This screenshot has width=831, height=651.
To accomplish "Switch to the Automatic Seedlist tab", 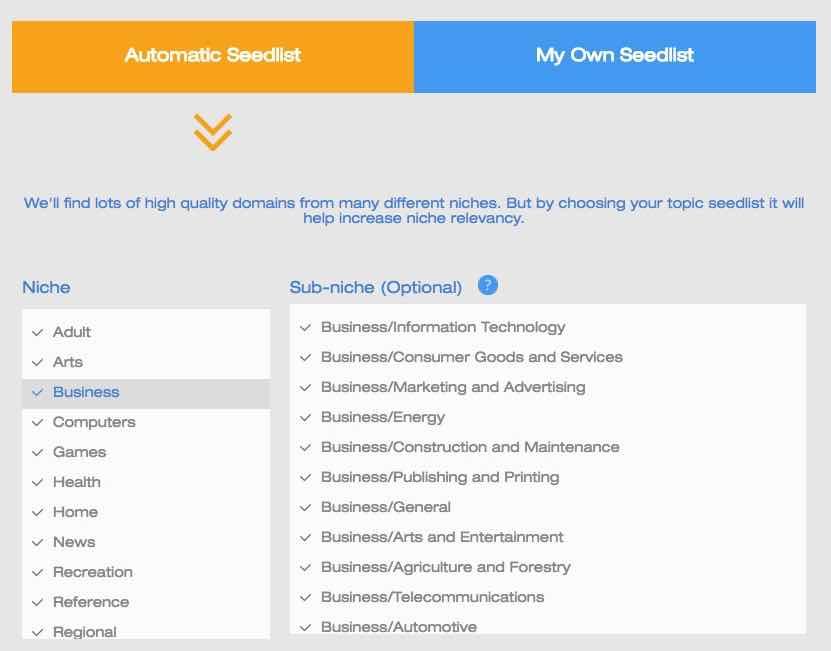I will coord(213,56).
